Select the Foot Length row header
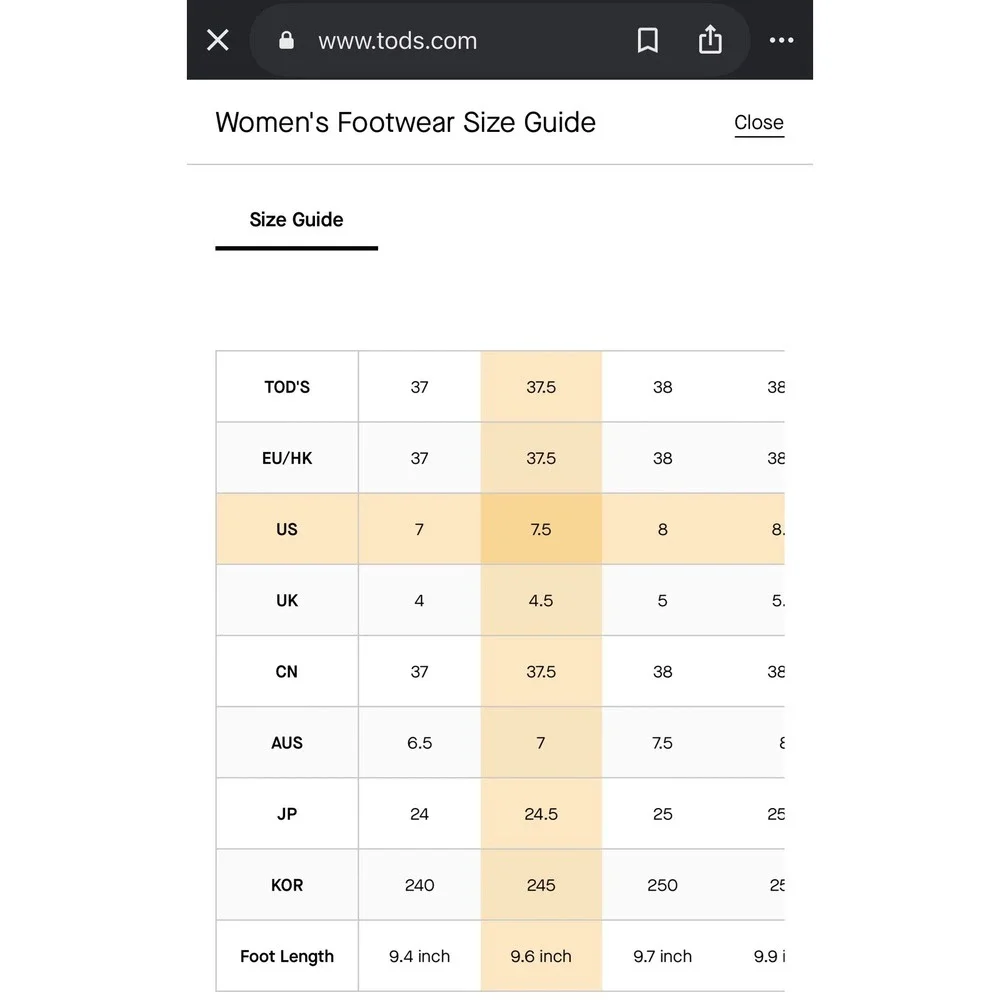The height and width of the screenshot is (1000, 1000). [287, 956]
